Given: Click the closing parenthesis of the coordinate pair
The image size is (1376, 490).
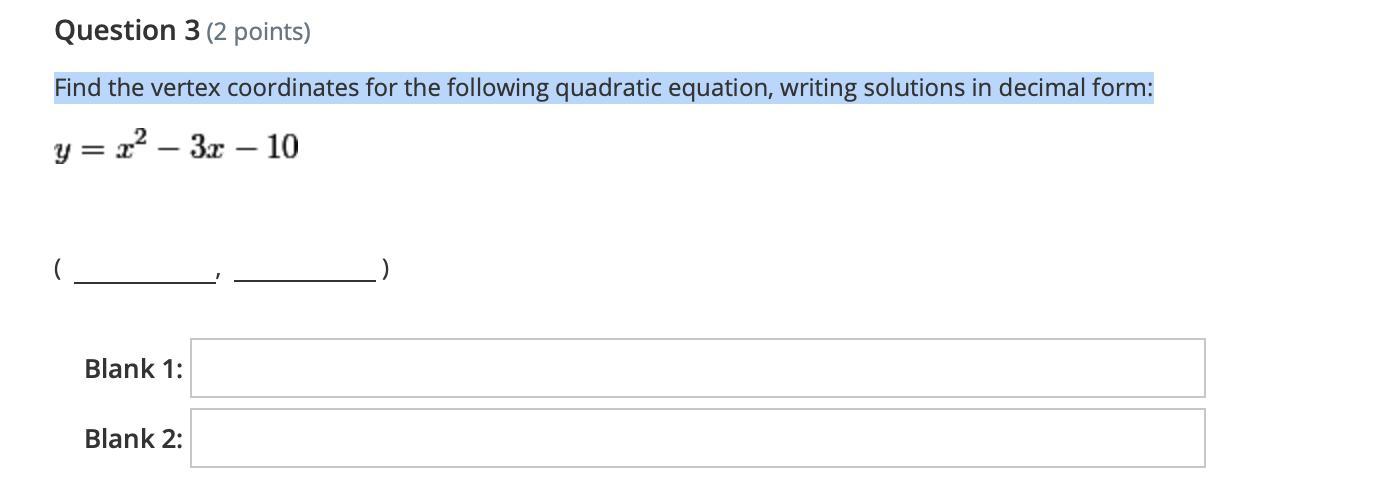Looking at the screenshot, I should pyautogui.click(x=386, y=269).
